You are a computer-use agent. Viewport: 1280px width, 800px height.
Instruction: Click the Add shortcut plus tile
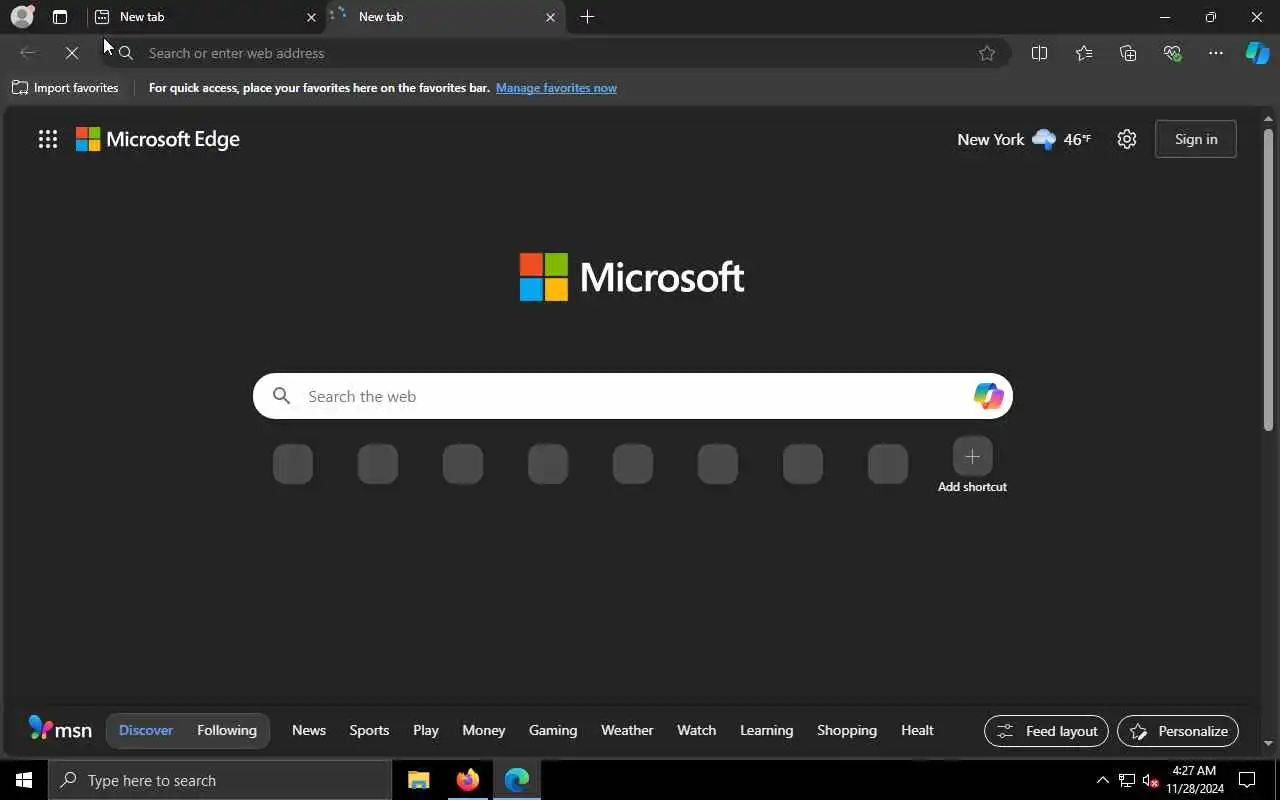[972, 457]
